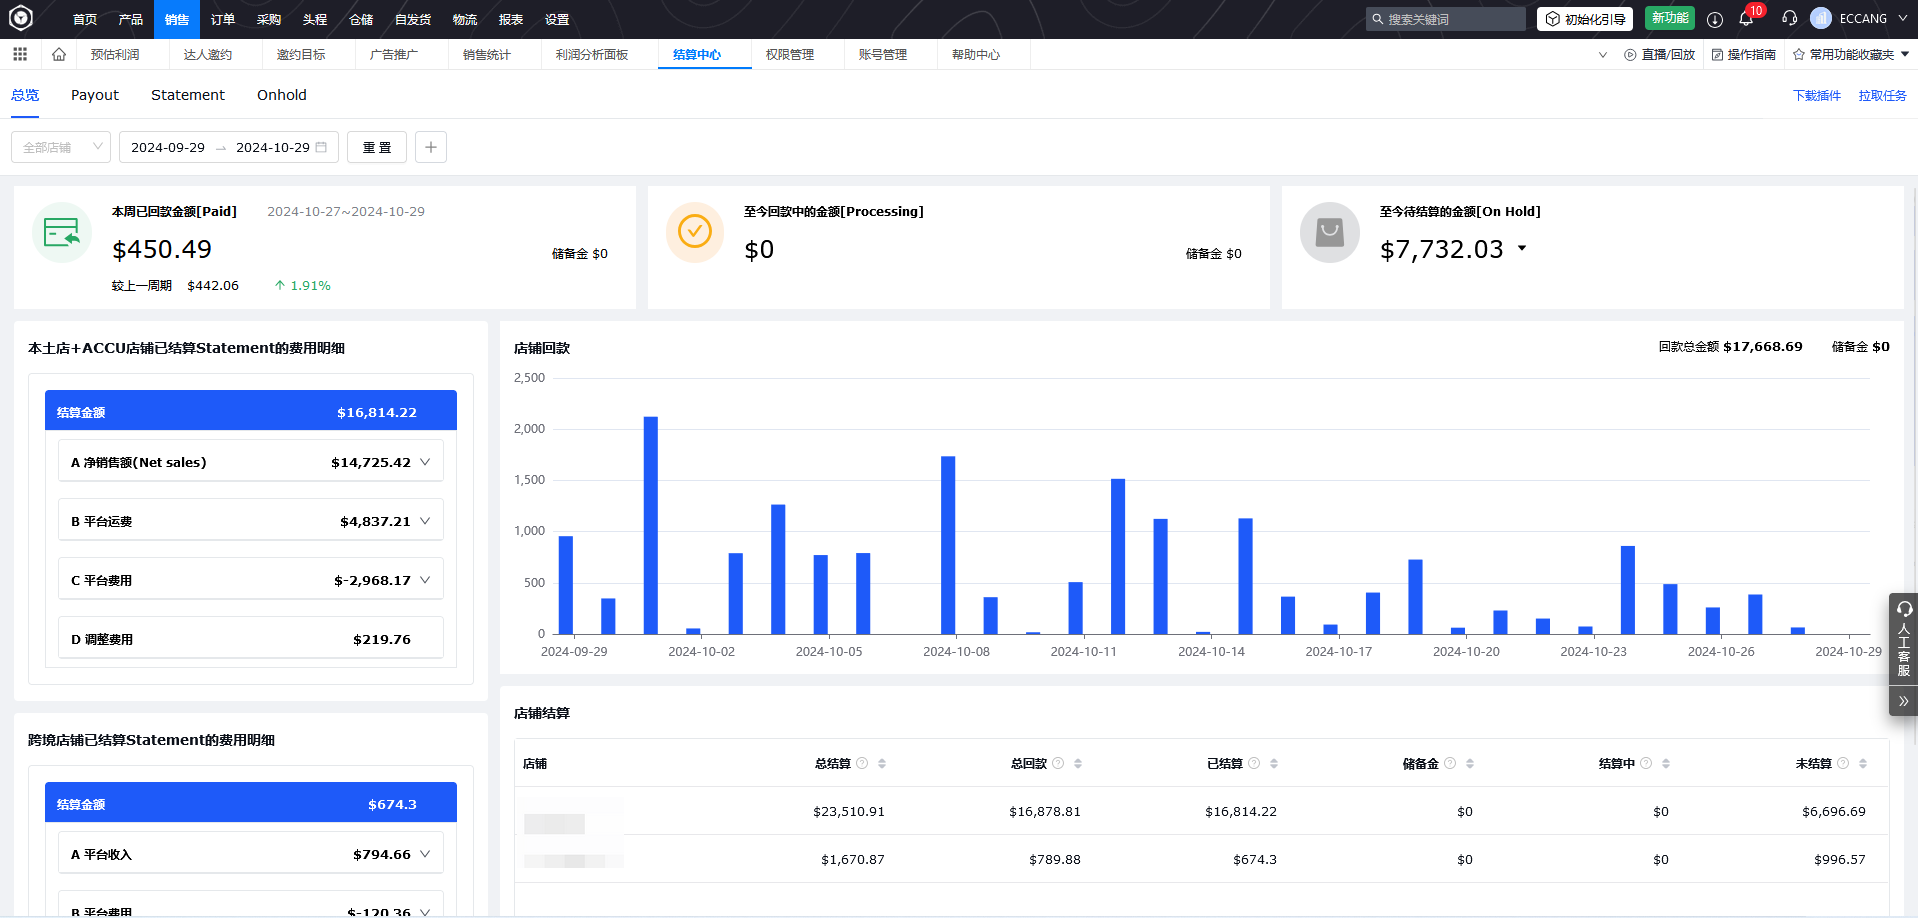Click the help icon beside 总结算 column
This screenshot has height=918, width=1918.
pos(862,763)
